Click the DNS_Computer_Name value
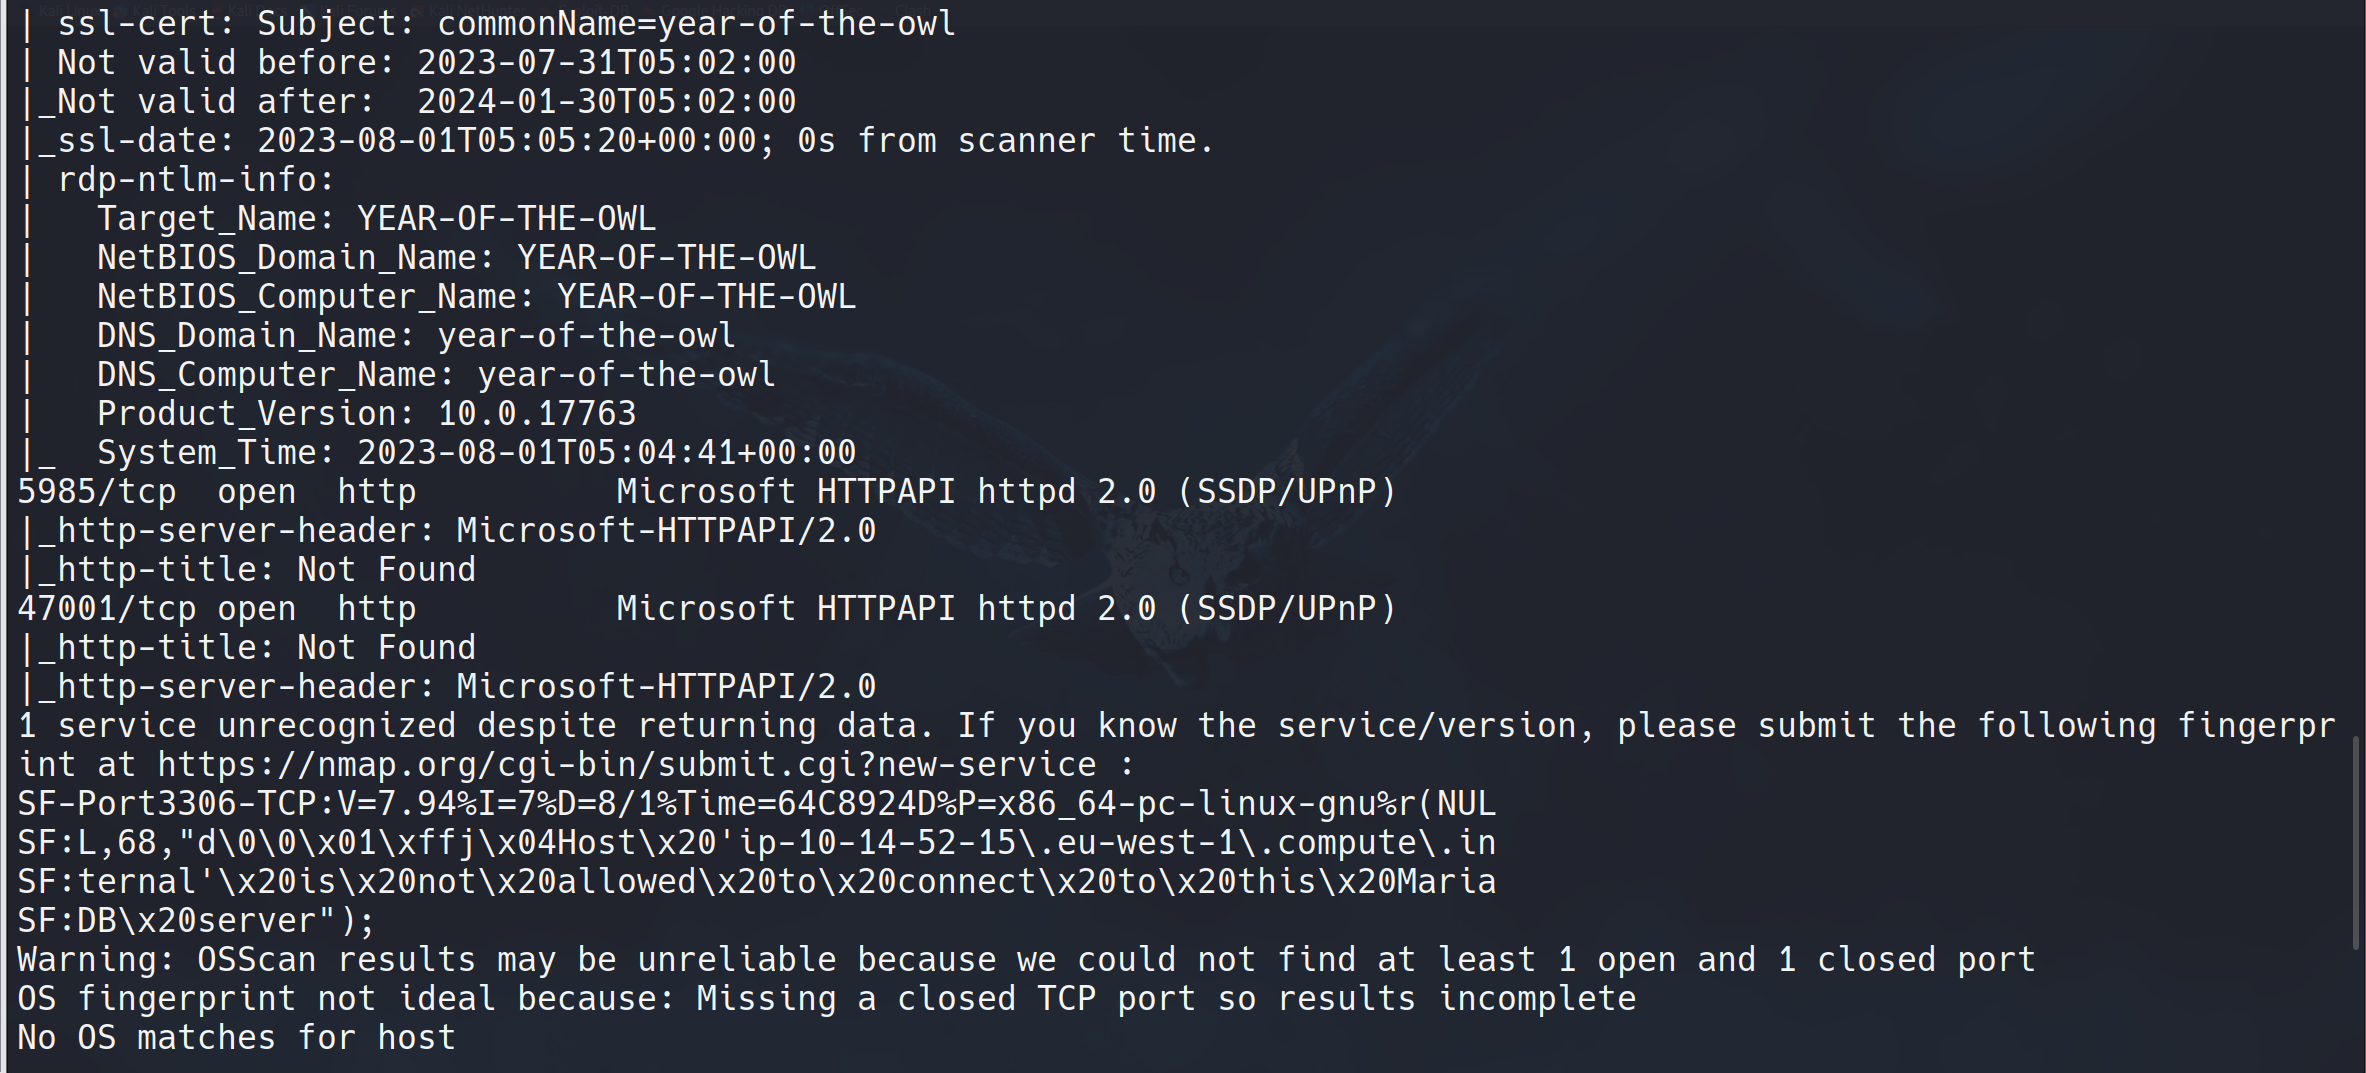Screen dimensions: 2366x1073 tap(626, 374)
